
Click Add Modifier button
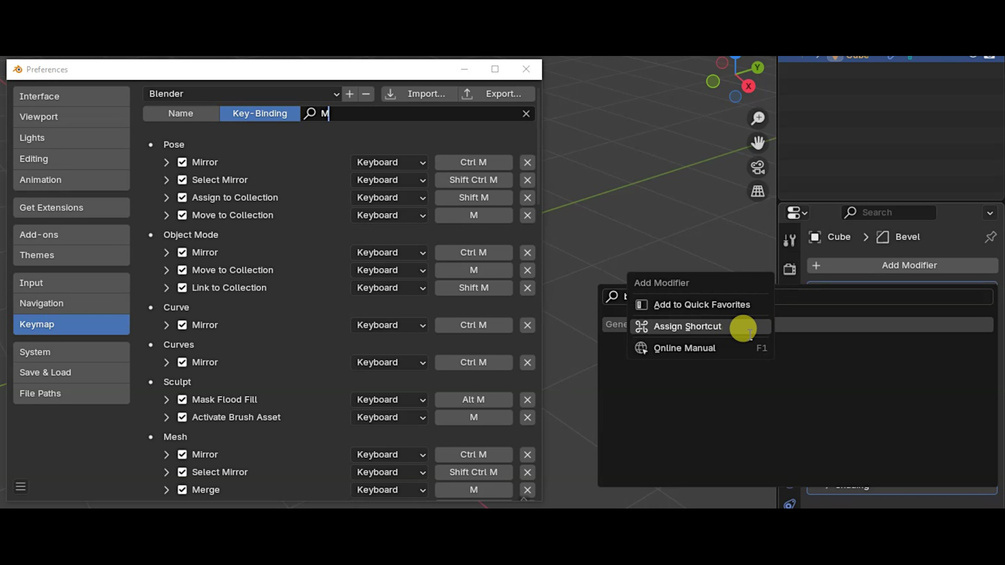[902, 265]
